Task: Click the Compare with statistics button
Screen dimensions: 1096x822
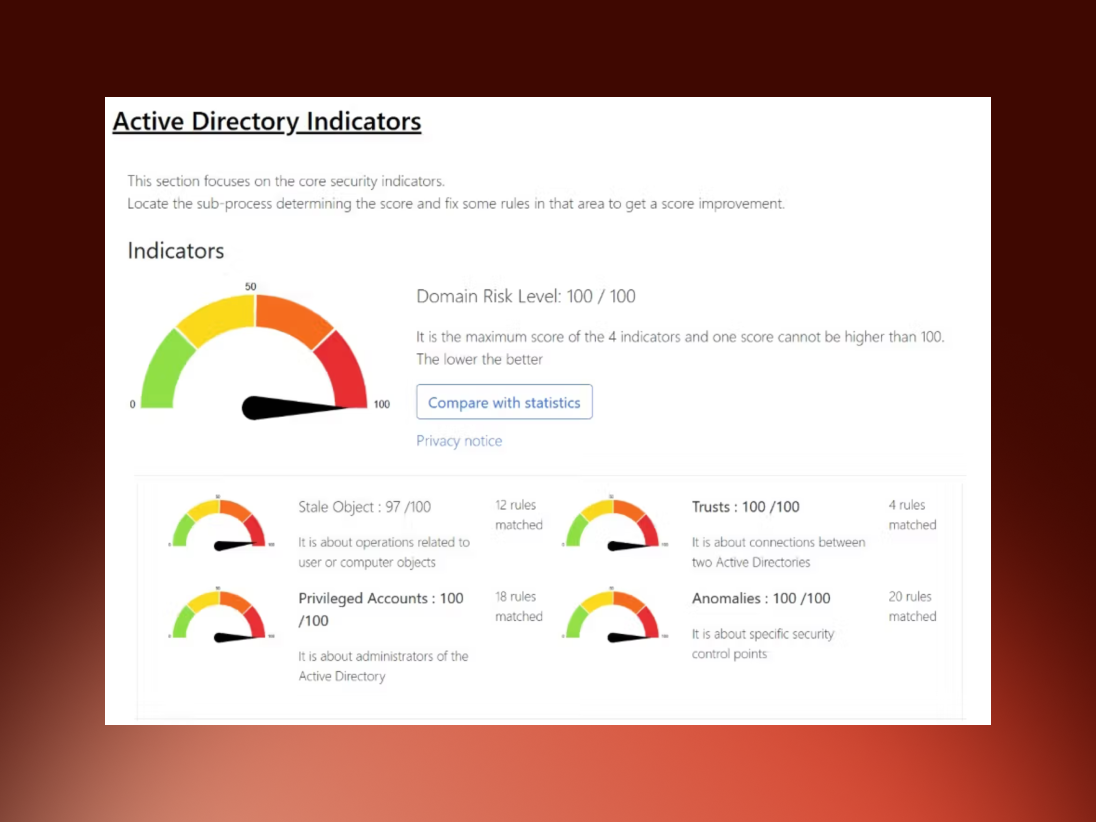Action: [504, 402]
